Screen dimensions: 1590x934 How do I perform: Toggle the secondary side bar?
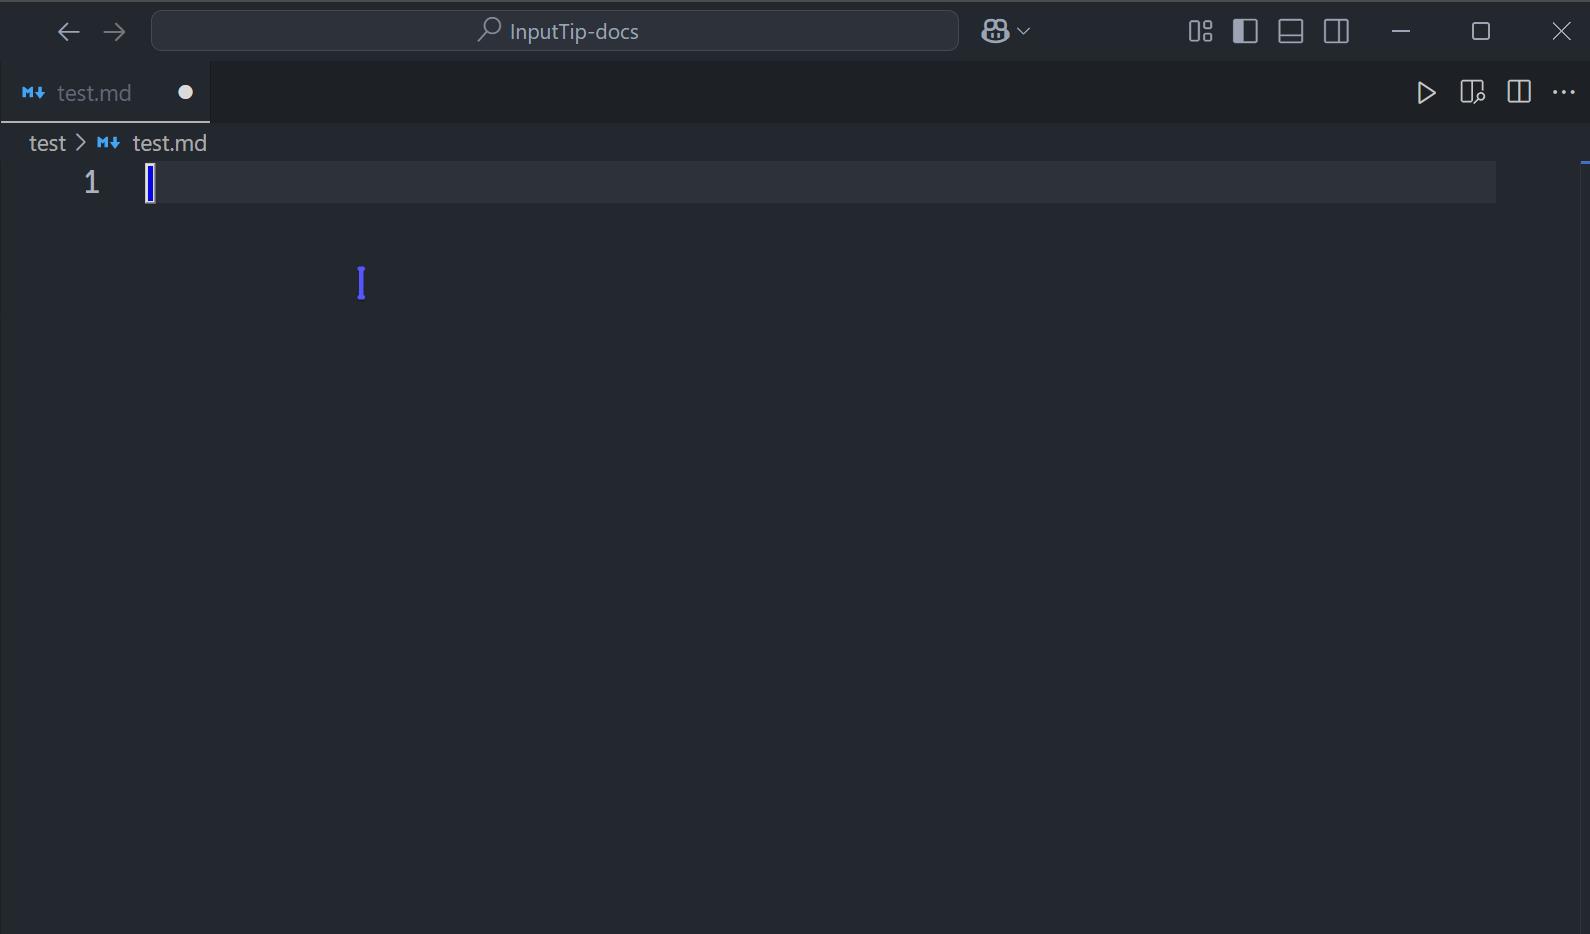(x=1336, y=32)
